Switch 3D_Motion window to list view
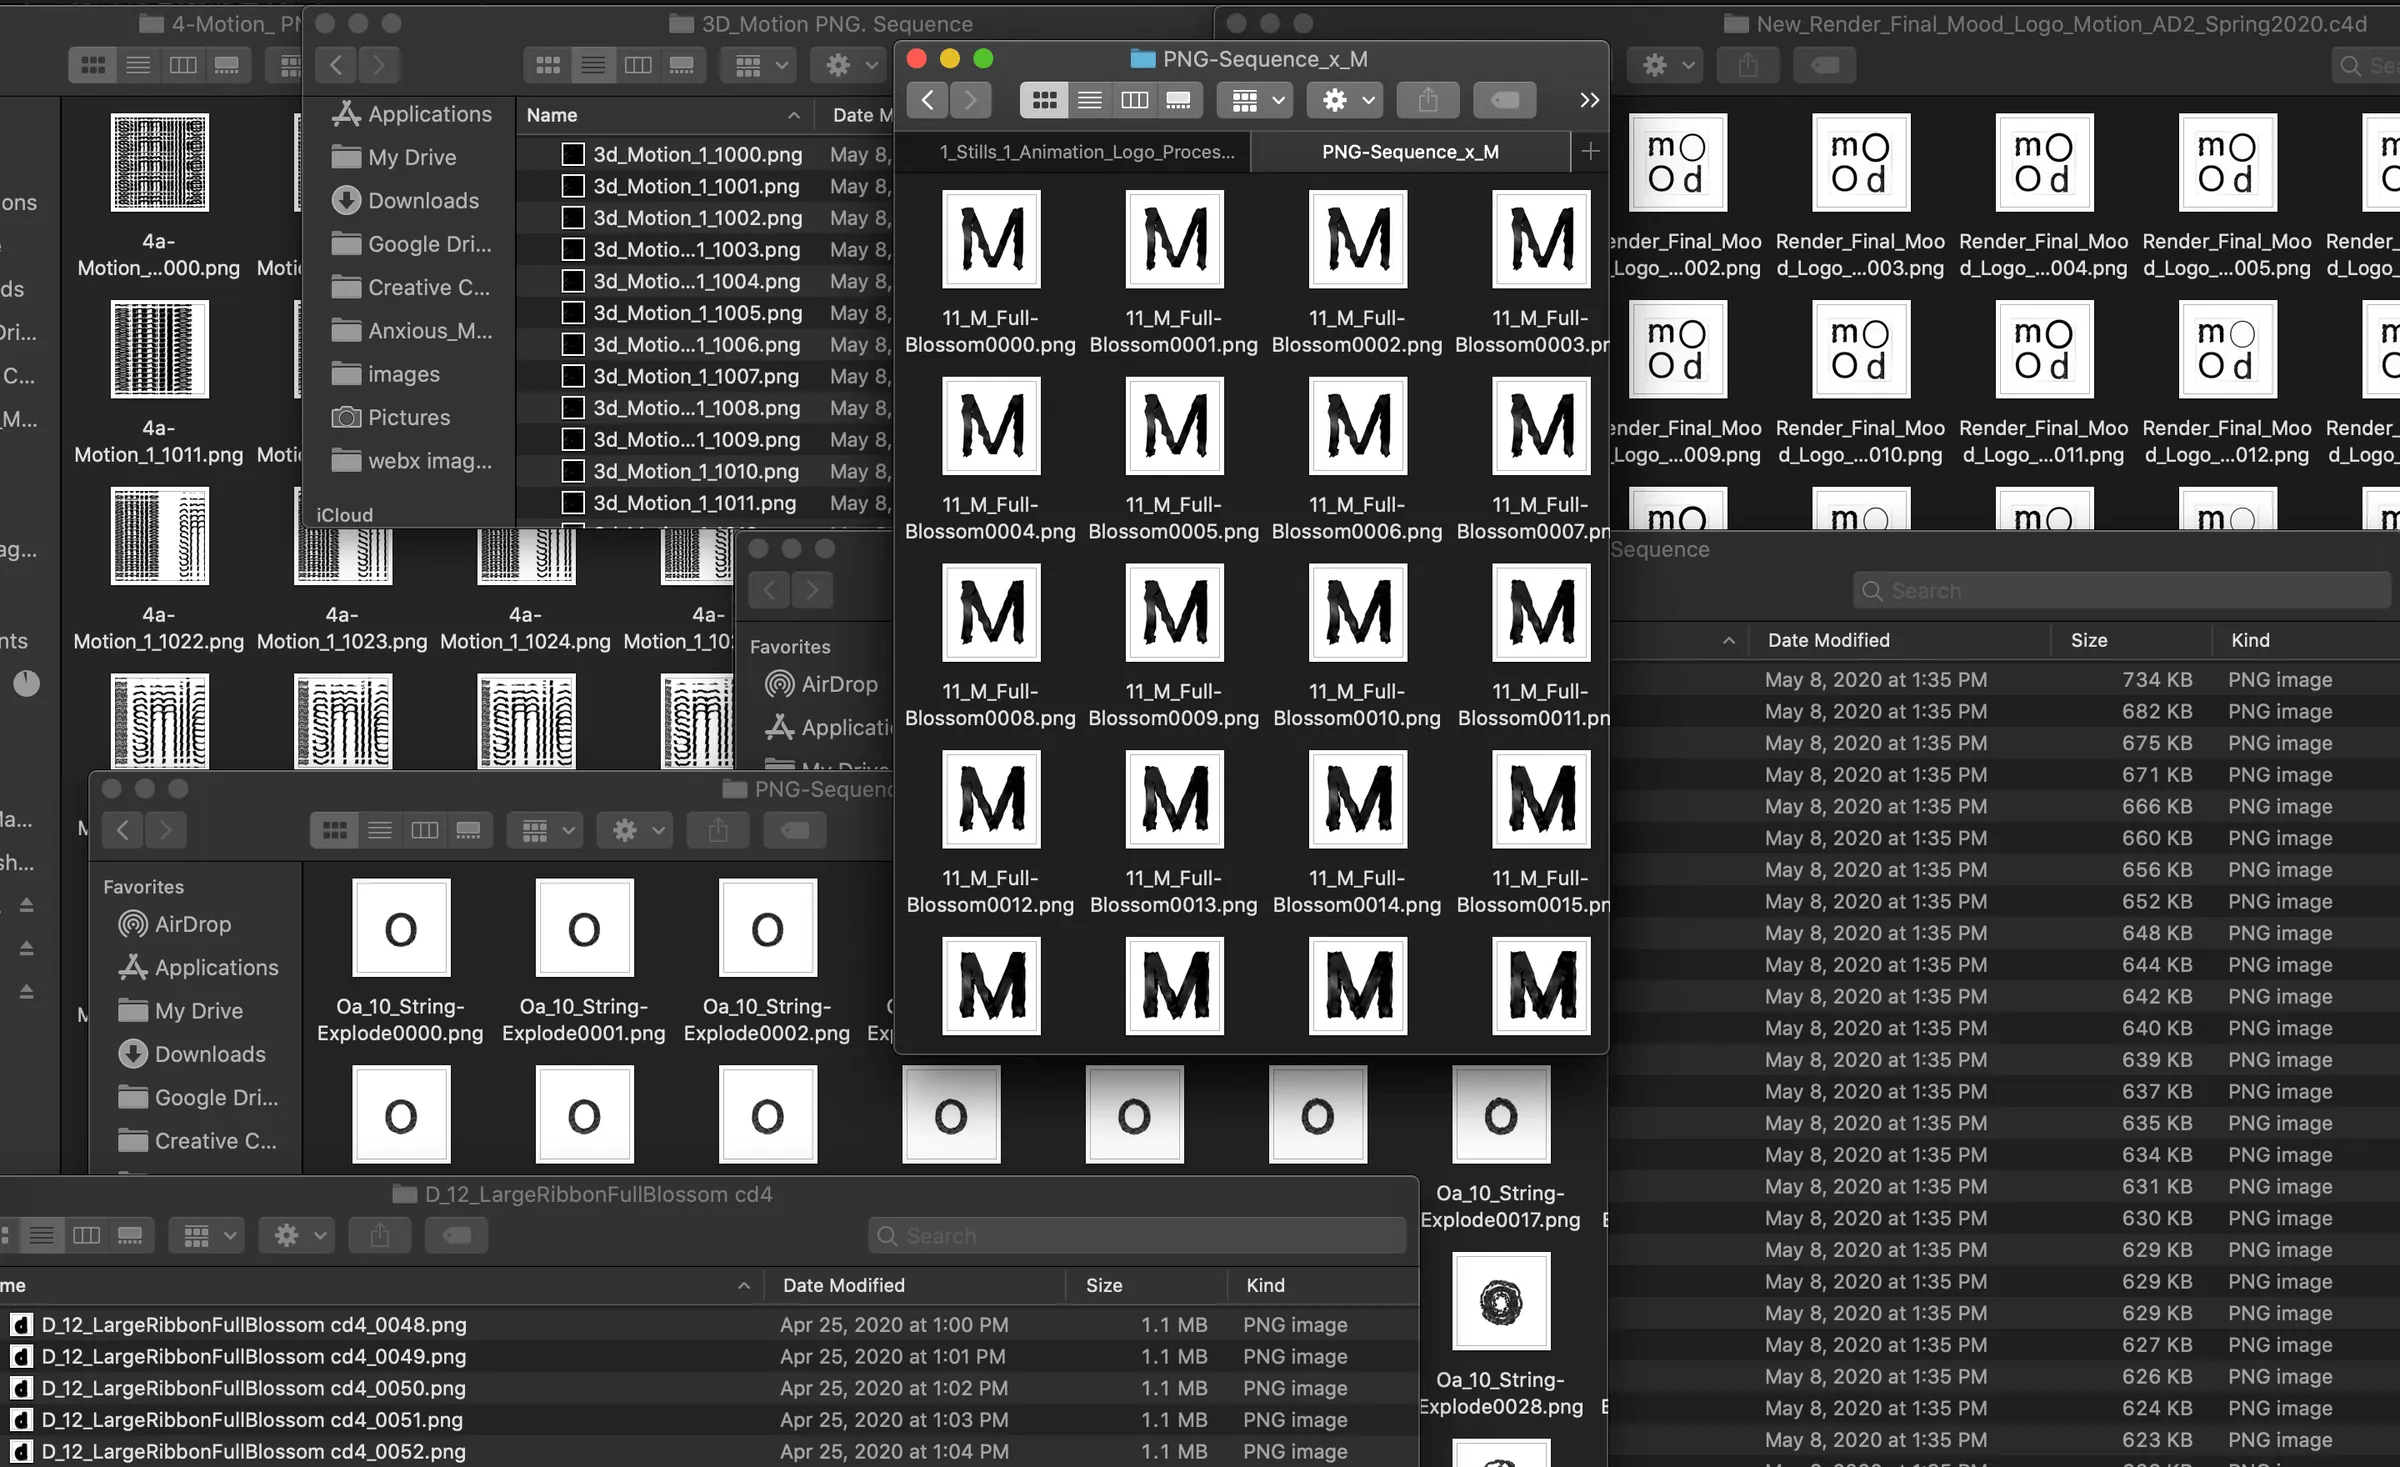 pos(593,66)
